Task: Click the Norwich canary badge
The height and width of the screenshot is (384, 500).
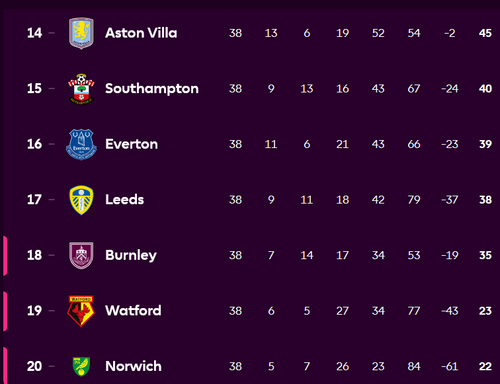Action: pyautogui.click(x=81, y=366)
